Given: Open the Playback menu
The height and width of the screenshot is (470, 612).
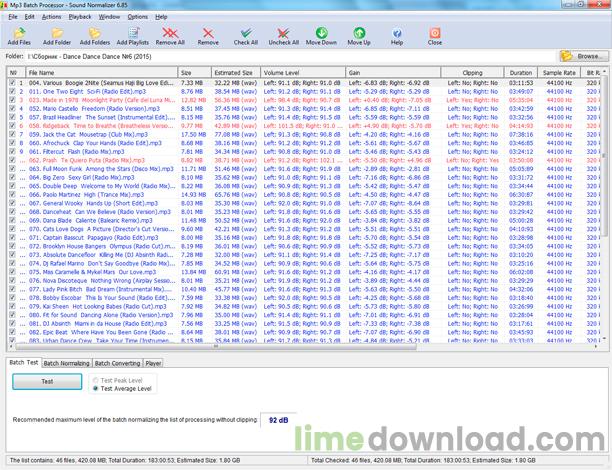Looking at the screenshot, I should 80,17.
